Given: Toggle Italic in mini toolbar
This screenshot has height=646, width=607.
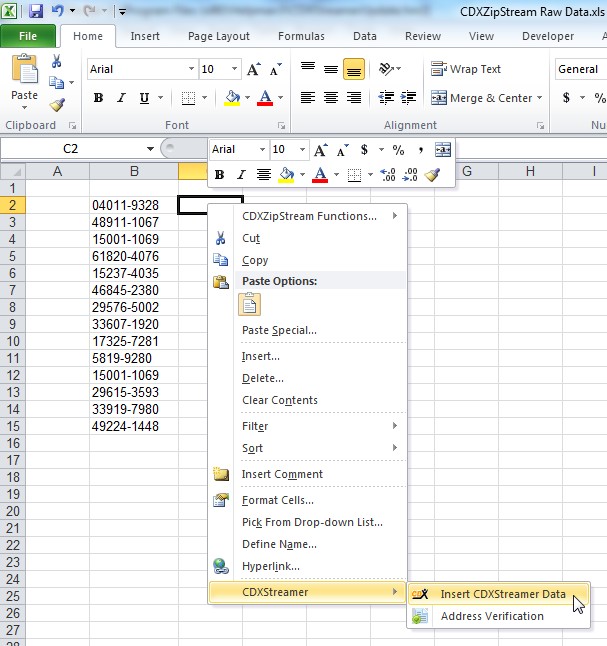Looking at the screenshot, I should 241,175.
